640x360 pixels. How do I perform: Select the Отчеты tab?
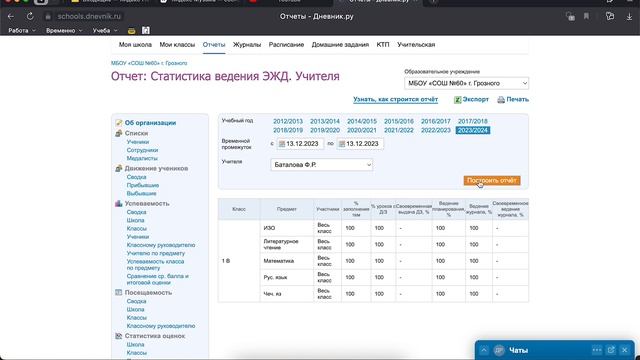pos(214,45)
